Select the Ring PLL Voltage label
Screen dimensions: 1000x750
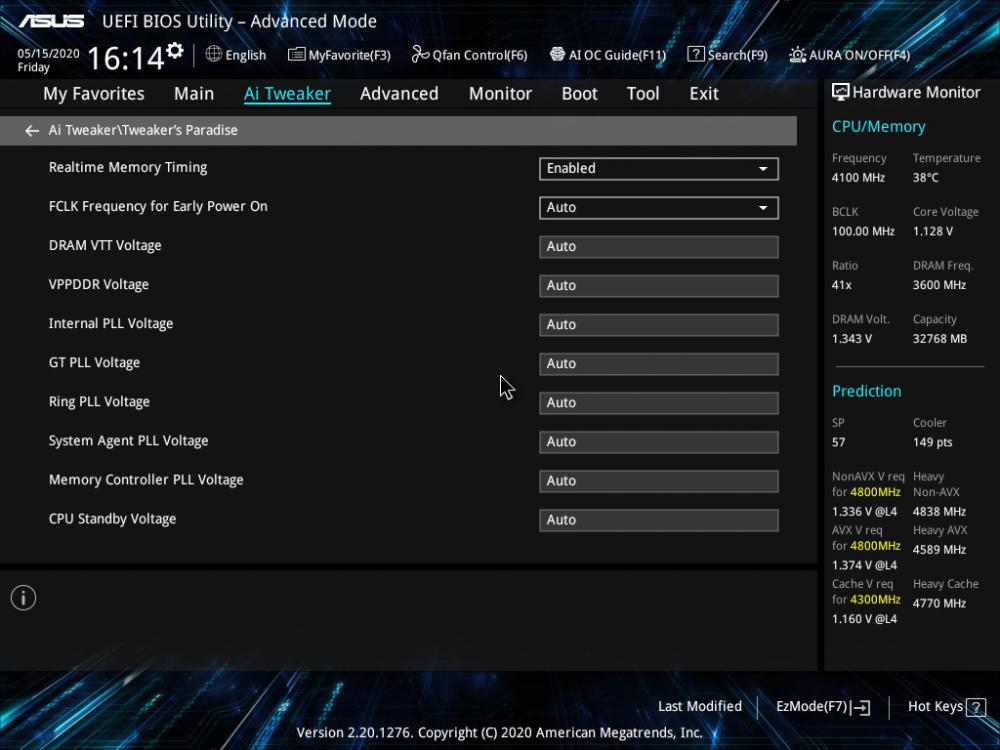[99, 402]
